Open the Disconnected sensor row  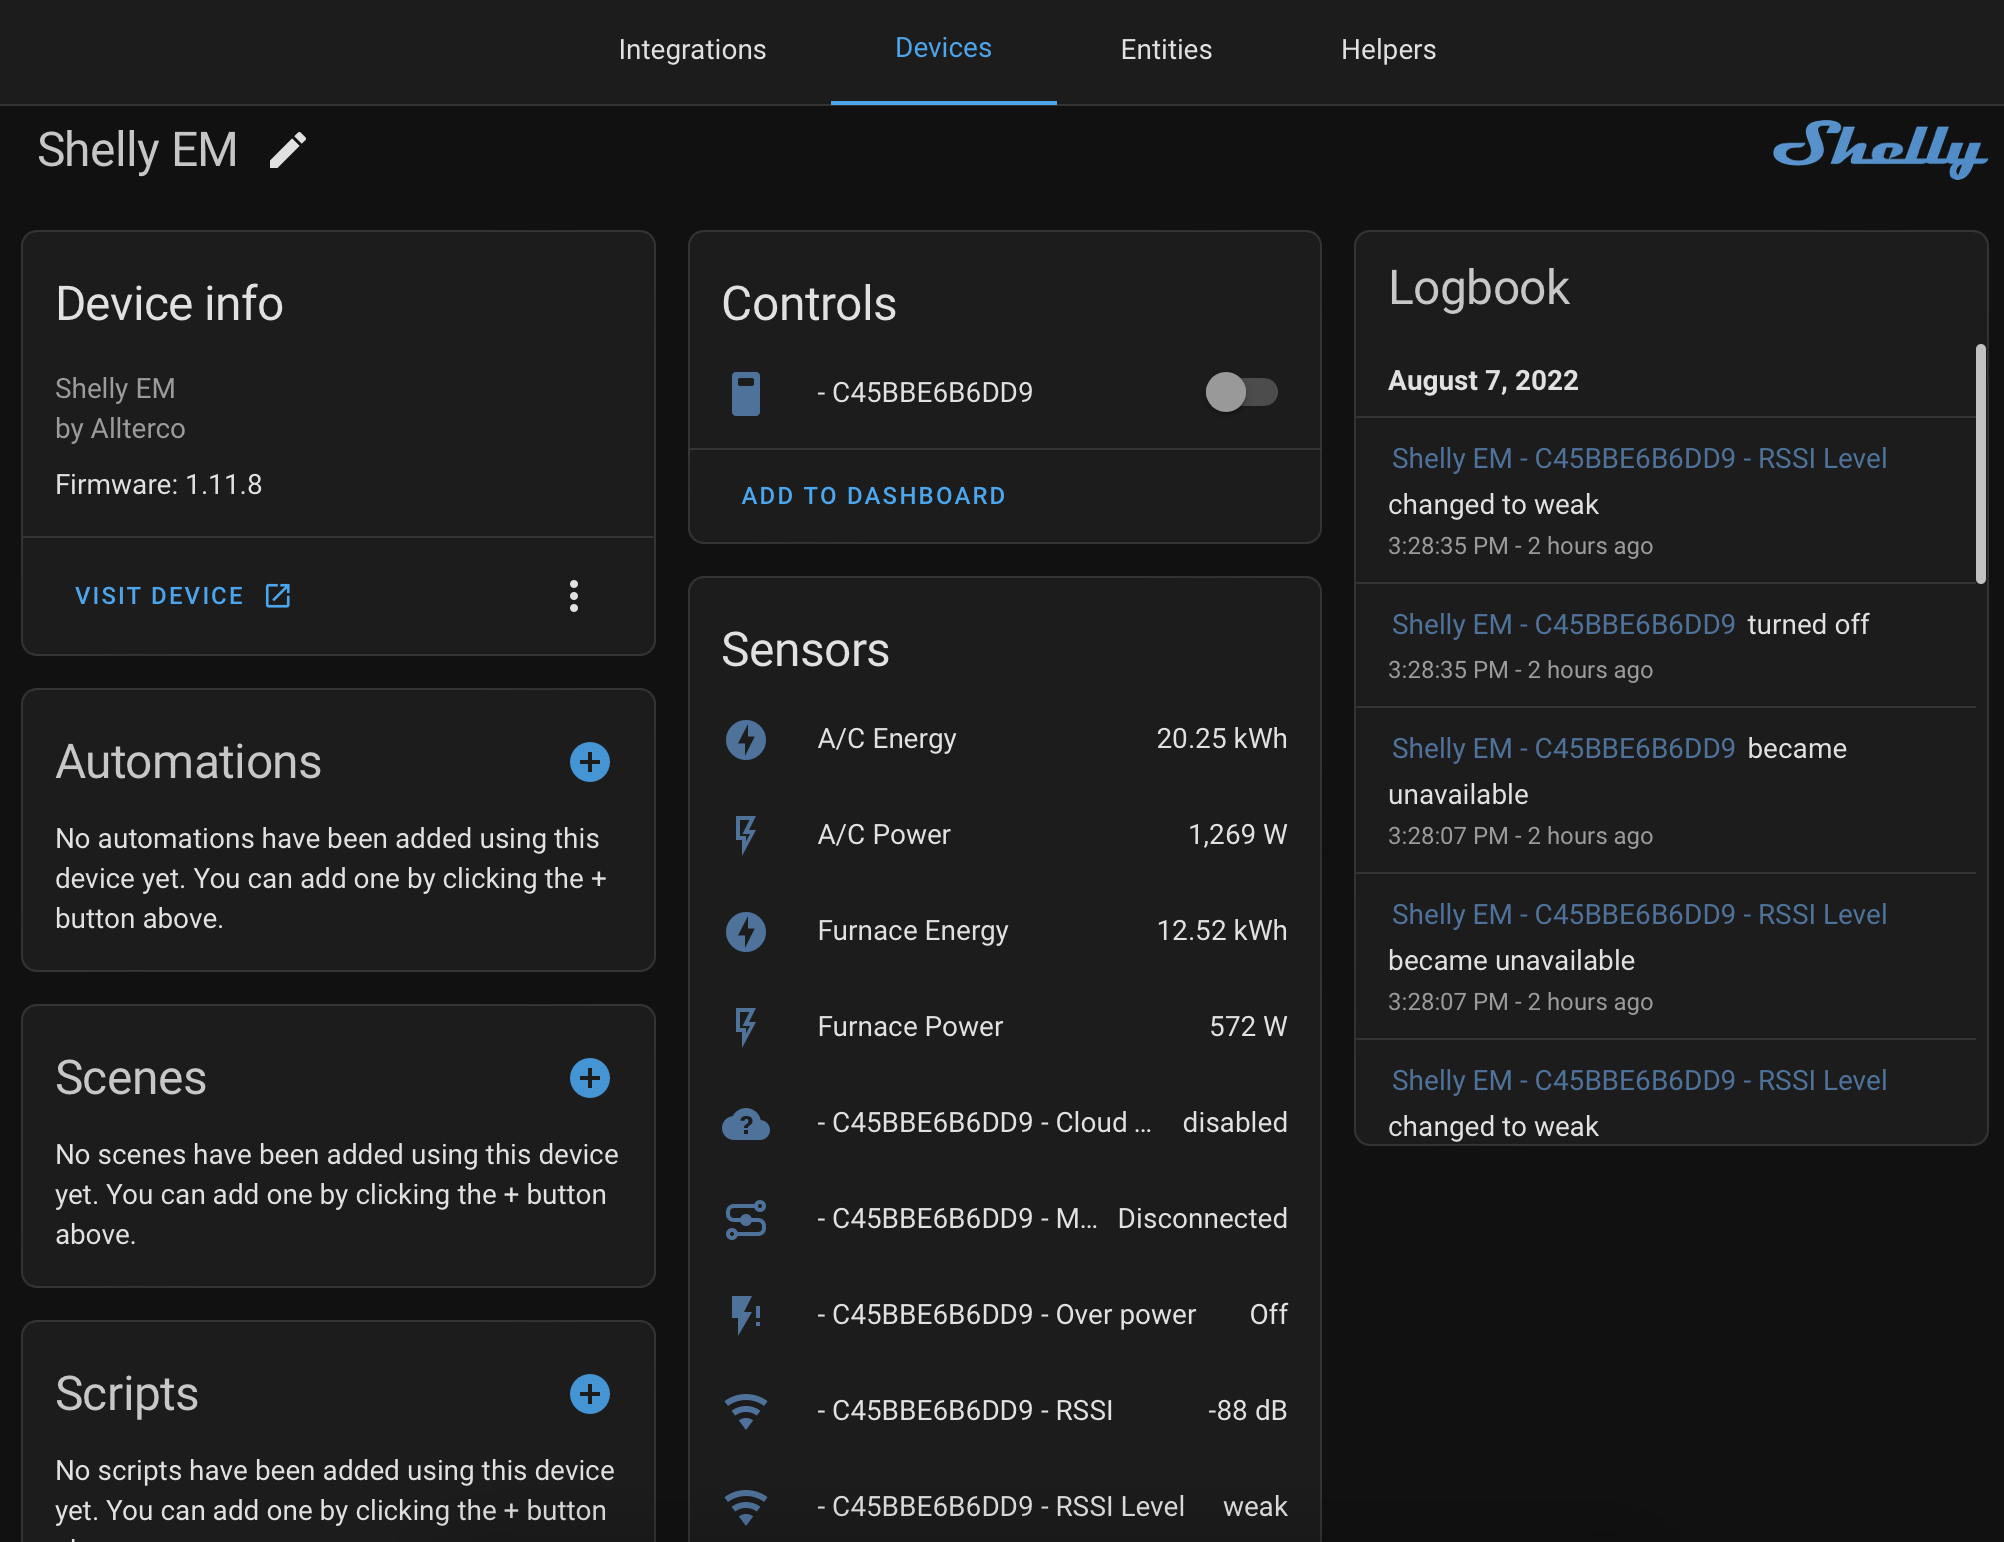point(1005,1219)
